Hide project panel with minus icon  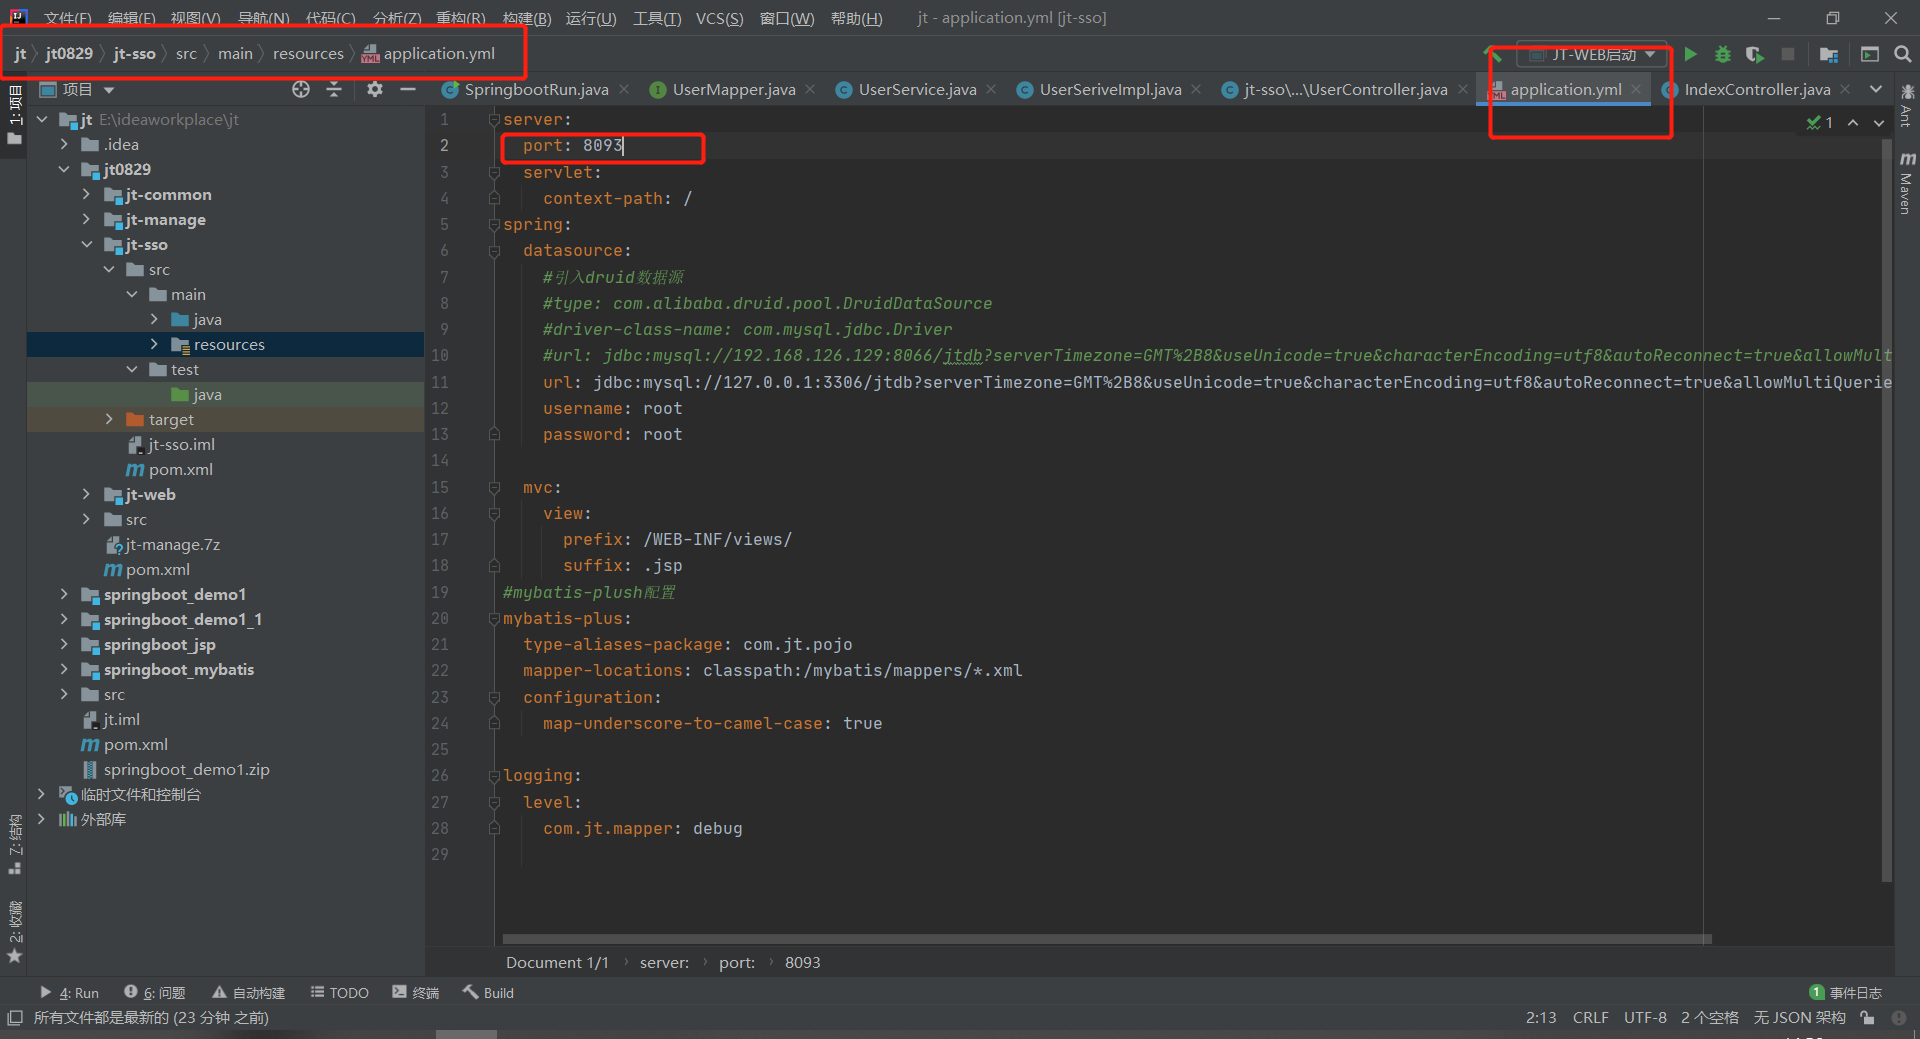tap(408, 89)
